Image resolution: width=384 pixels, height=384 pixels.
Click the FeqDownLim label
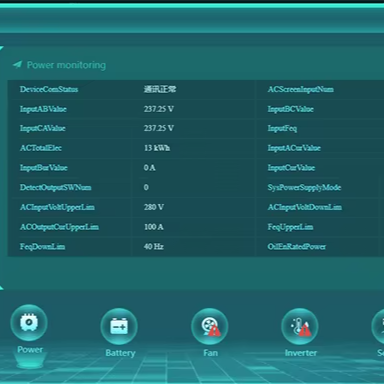coord(42,247)
